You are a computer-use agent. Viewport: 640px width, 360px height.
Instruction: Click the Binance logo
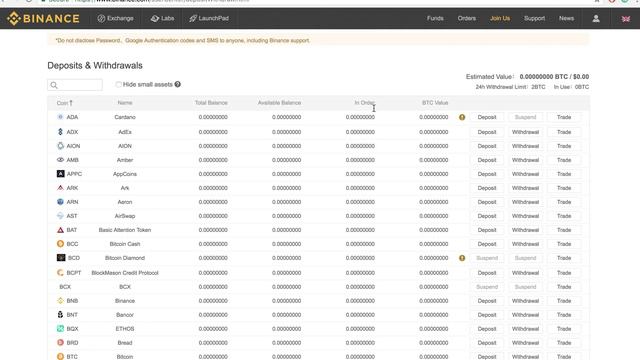point(43,18)
